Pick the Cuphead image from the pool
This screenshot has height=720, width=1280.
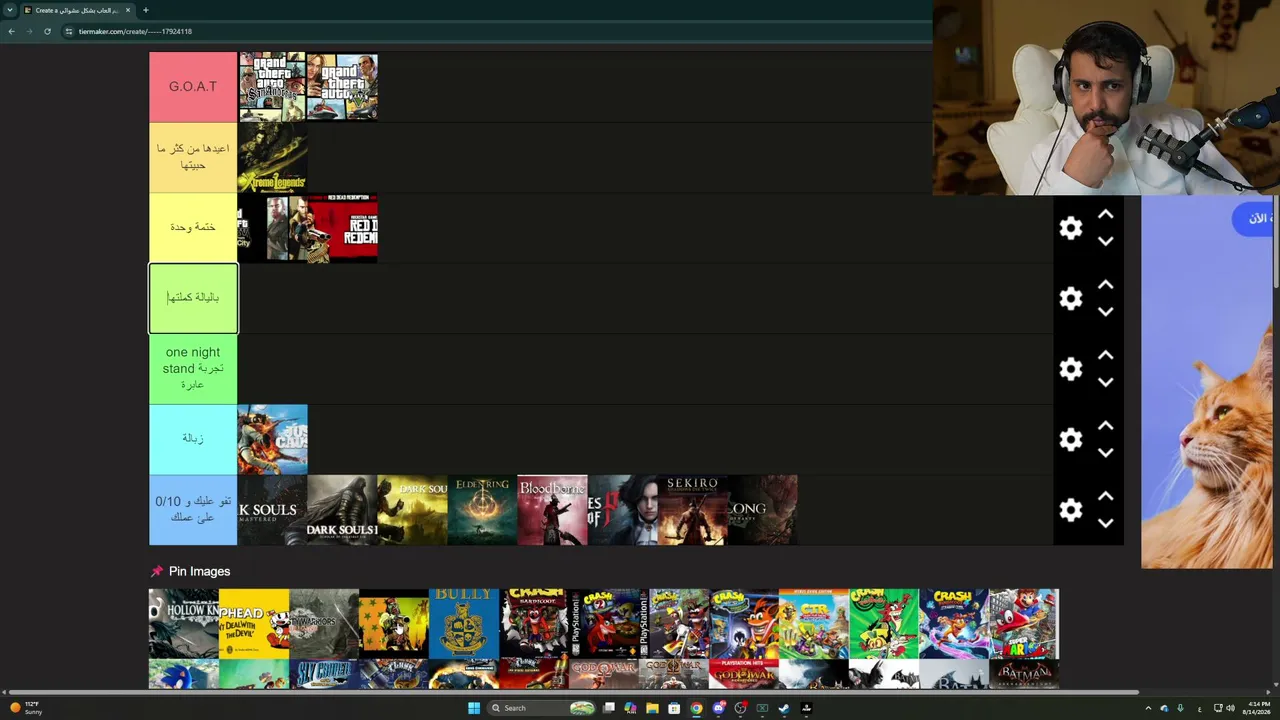pos(254,623)
